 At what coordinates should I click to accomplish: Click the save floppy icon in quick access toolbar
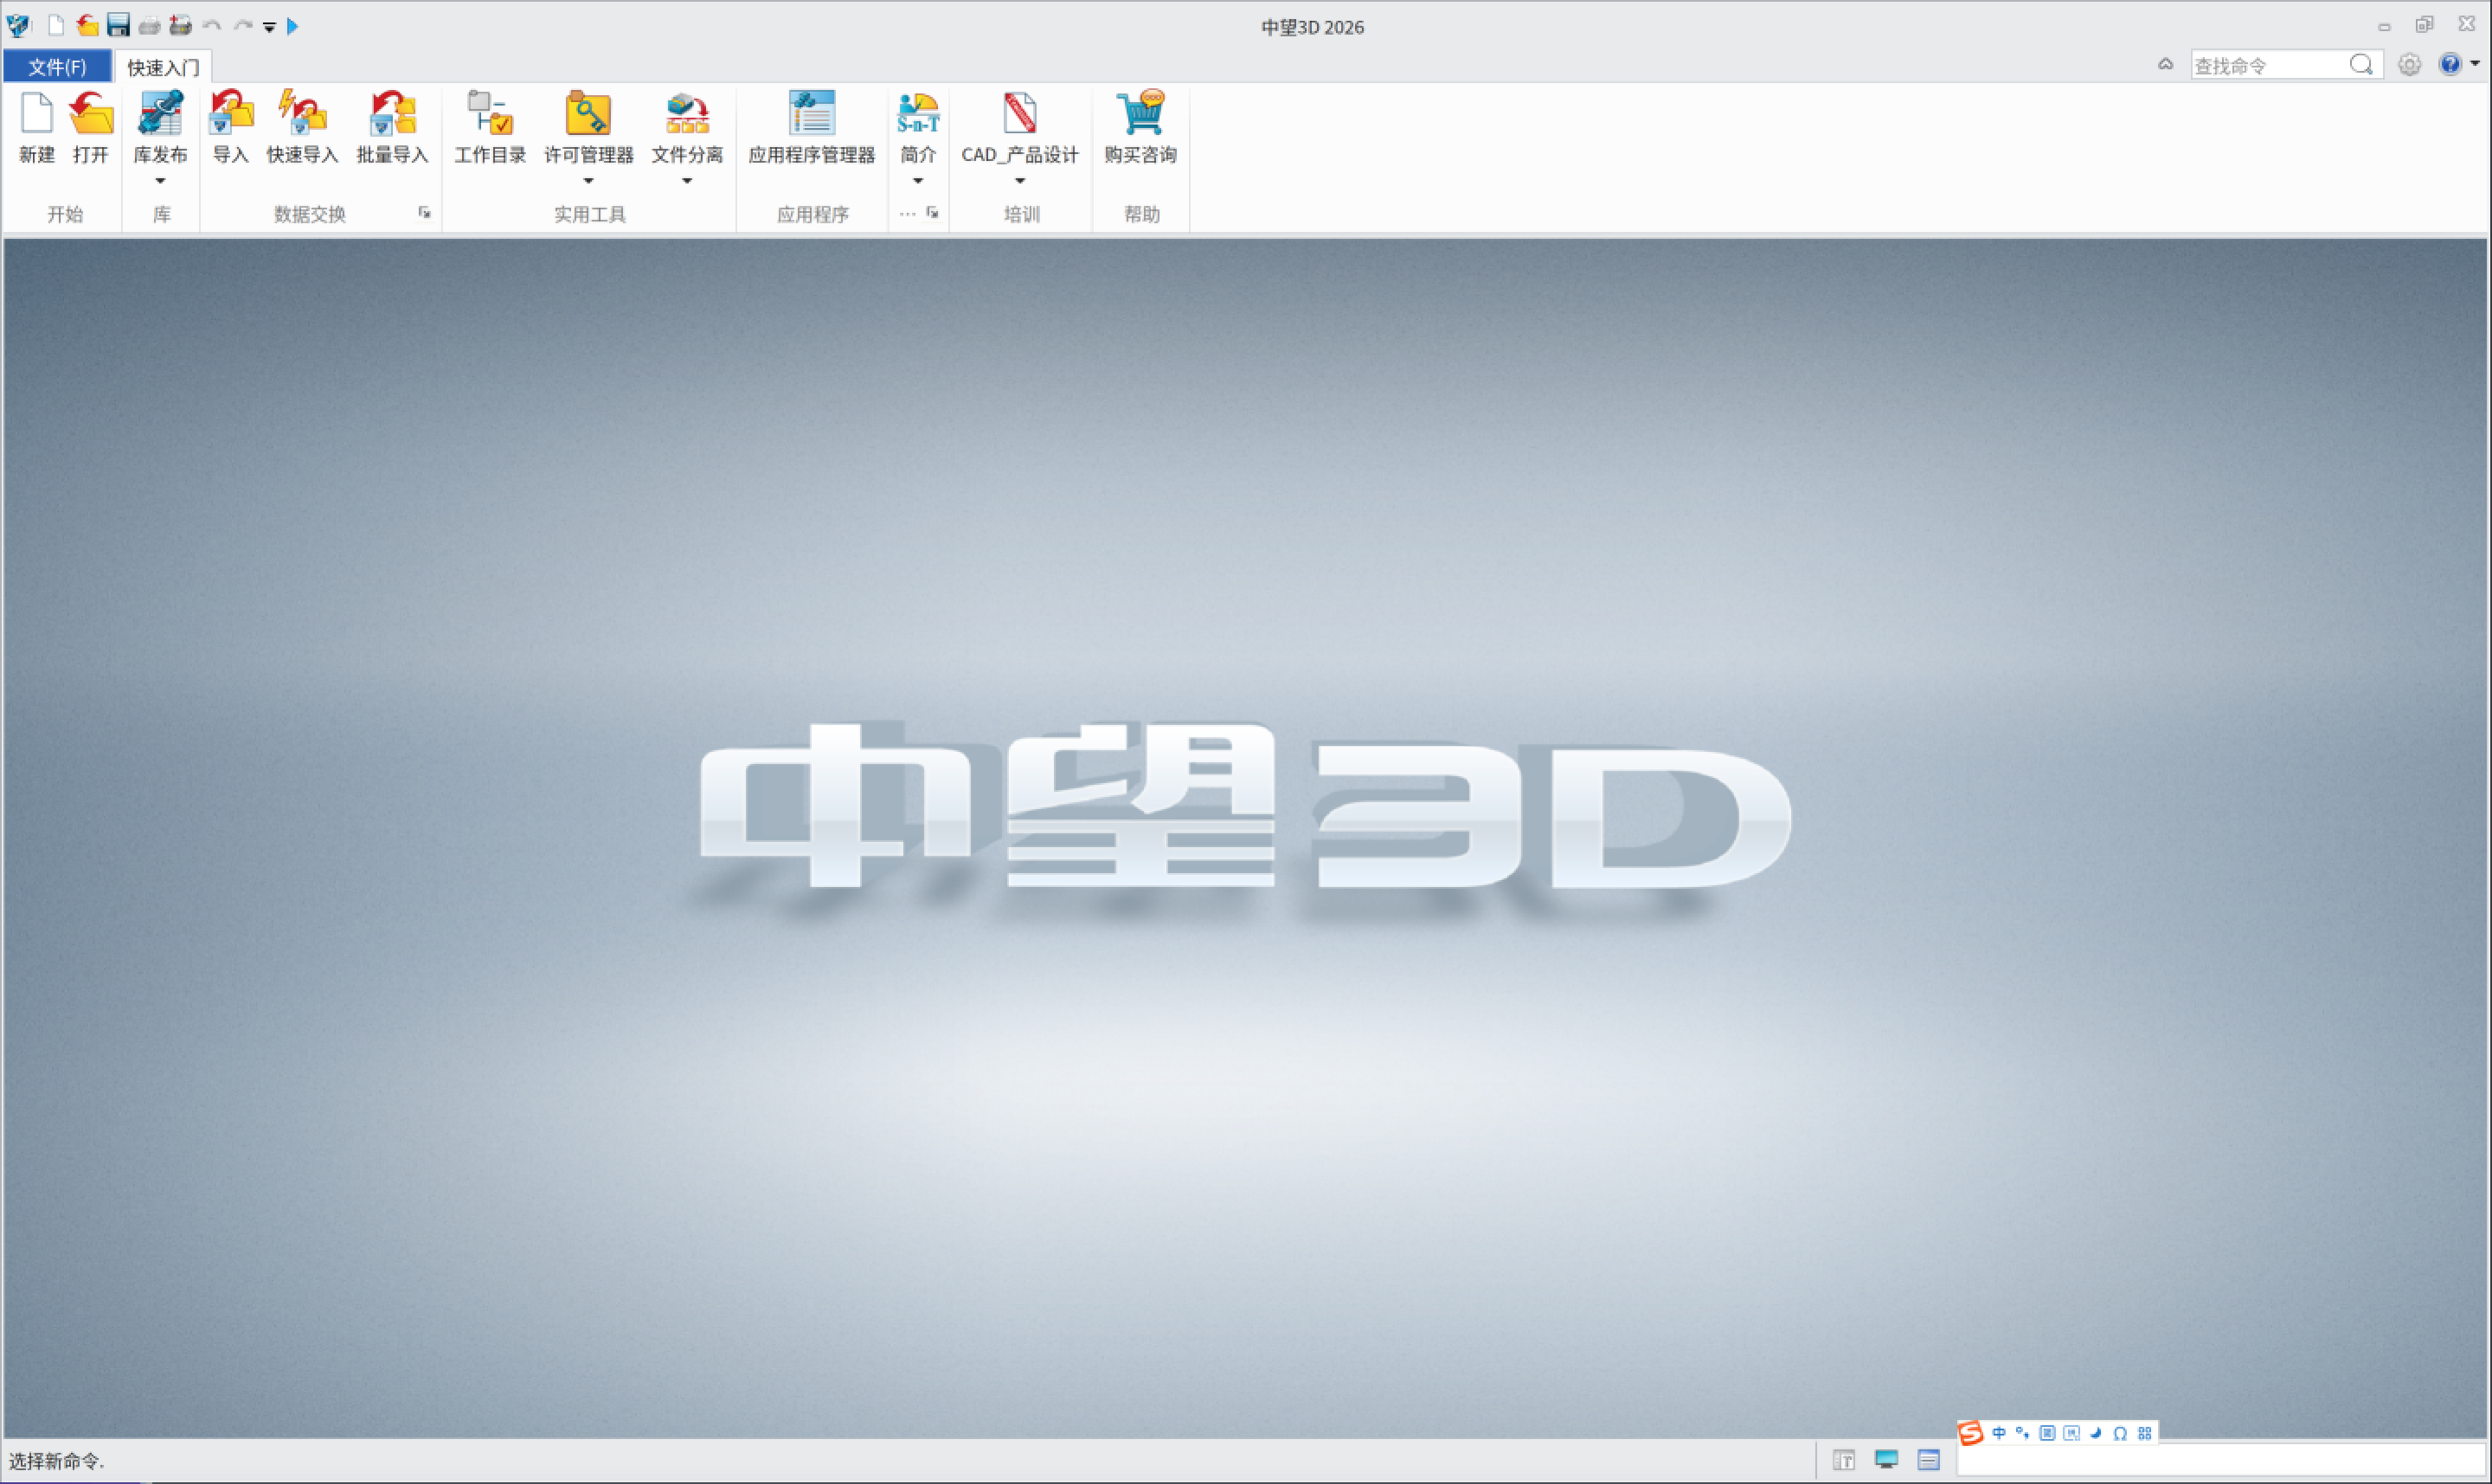118,26
